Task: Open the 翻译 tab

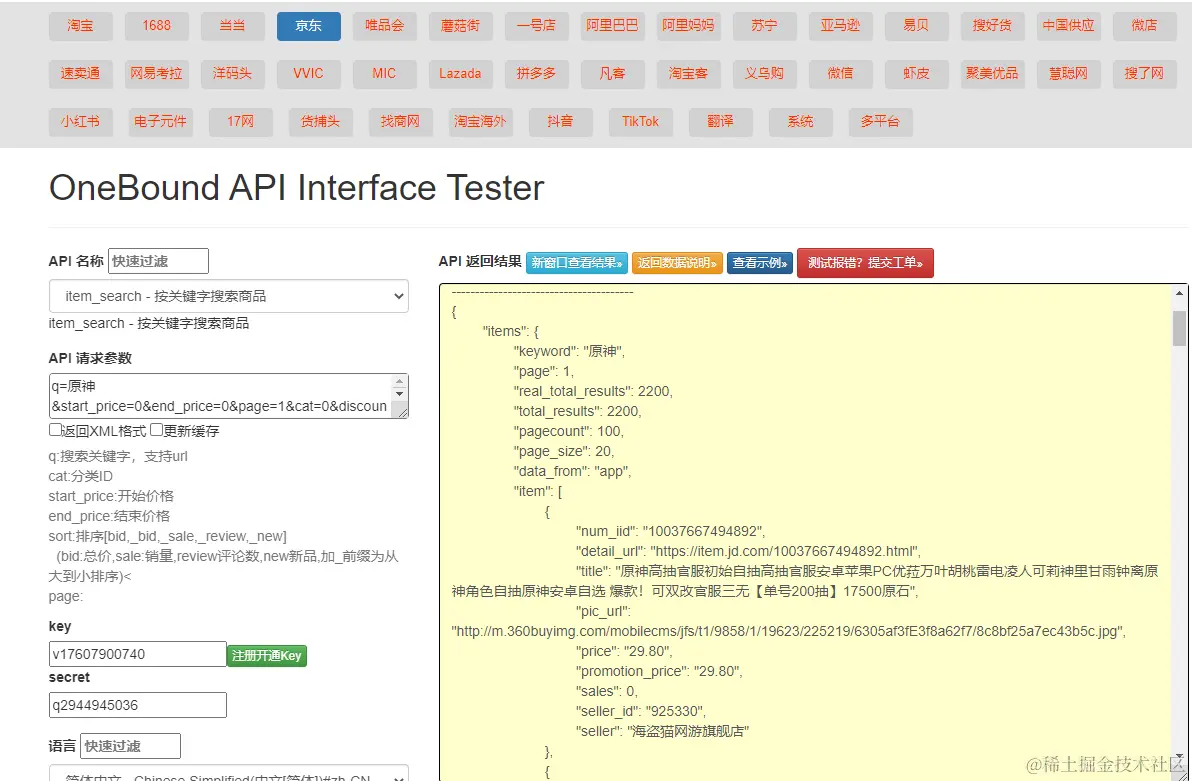Action: coord(721,122)
